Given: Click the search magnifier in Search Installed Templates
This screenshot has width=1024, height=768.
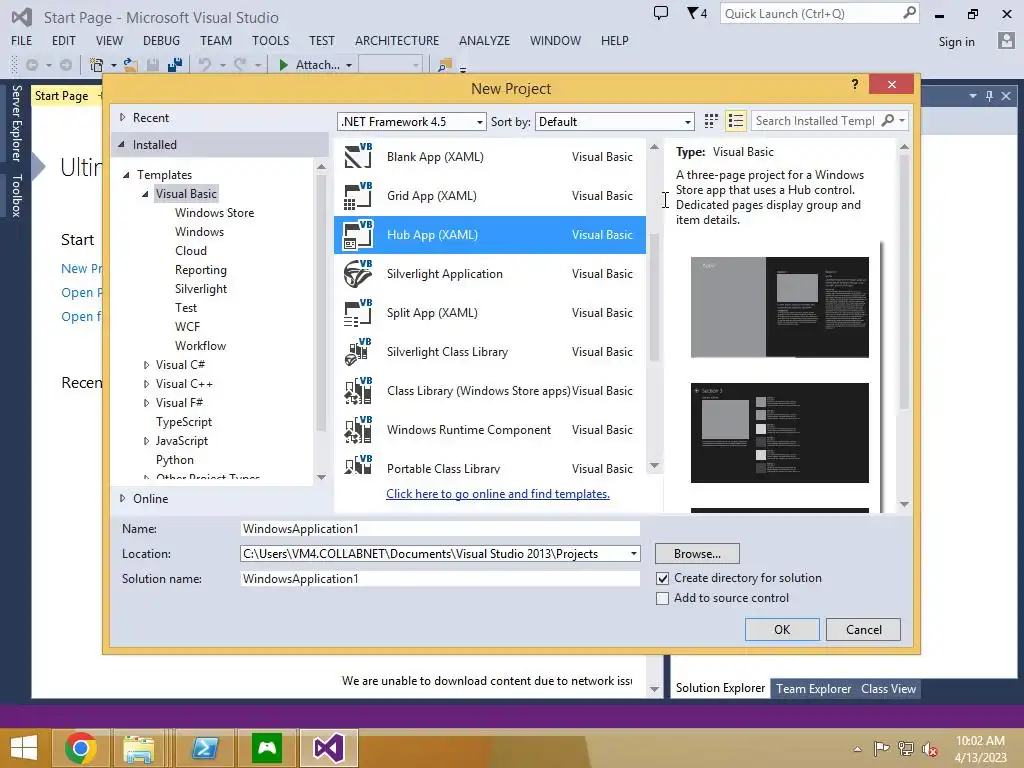Looking at the screenshot, I should click(x=888, y=120).
